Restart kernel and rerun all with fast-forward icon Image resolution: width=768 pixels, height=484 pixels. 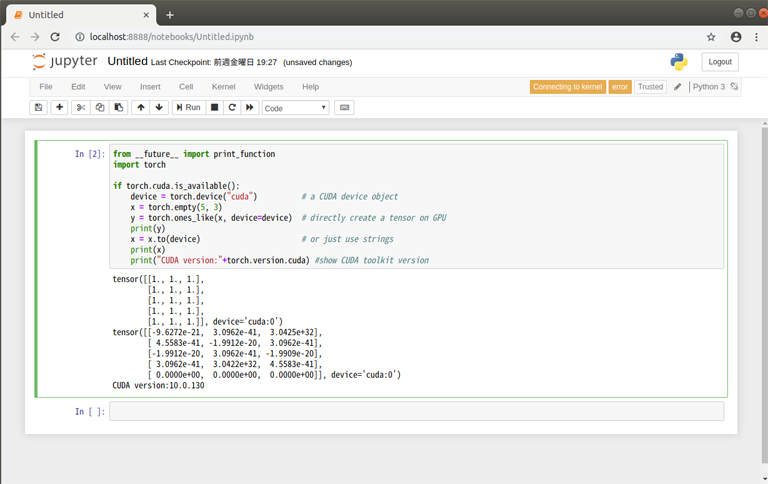click(x=250, y=107)
